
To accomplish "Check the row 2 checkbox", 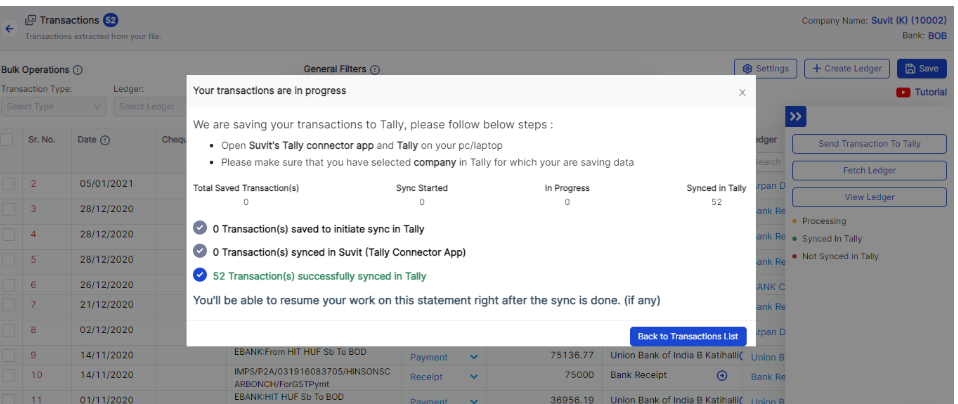I will pyautogui.click(x=8, y=183).
